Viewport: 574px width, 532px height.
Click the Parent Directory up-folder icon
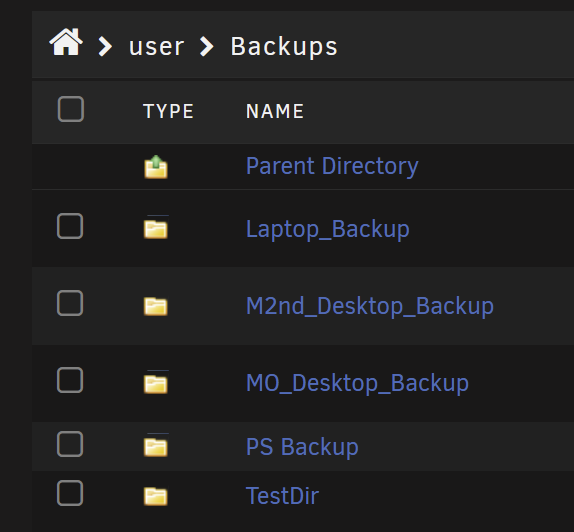(x=156, y=167)
